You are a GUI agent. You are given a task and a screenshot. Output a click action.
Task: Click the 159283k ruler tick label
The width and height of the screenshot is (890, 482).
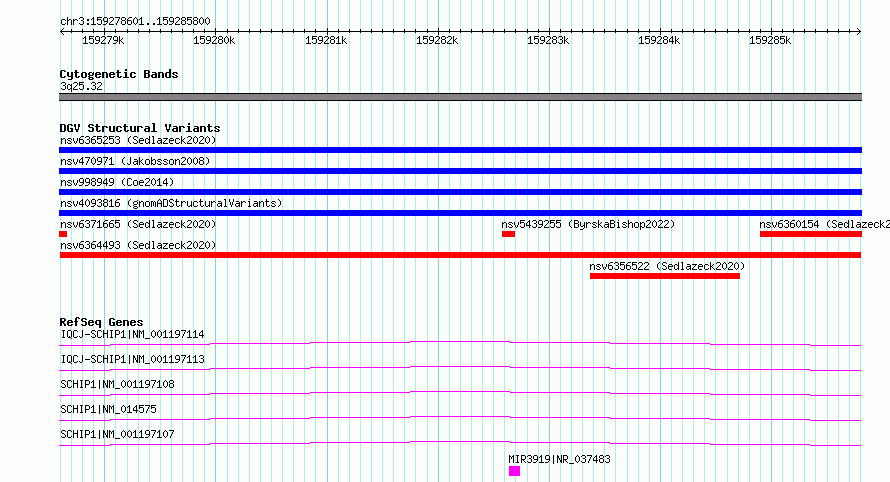pyautogui.click(x=548, y=40)
